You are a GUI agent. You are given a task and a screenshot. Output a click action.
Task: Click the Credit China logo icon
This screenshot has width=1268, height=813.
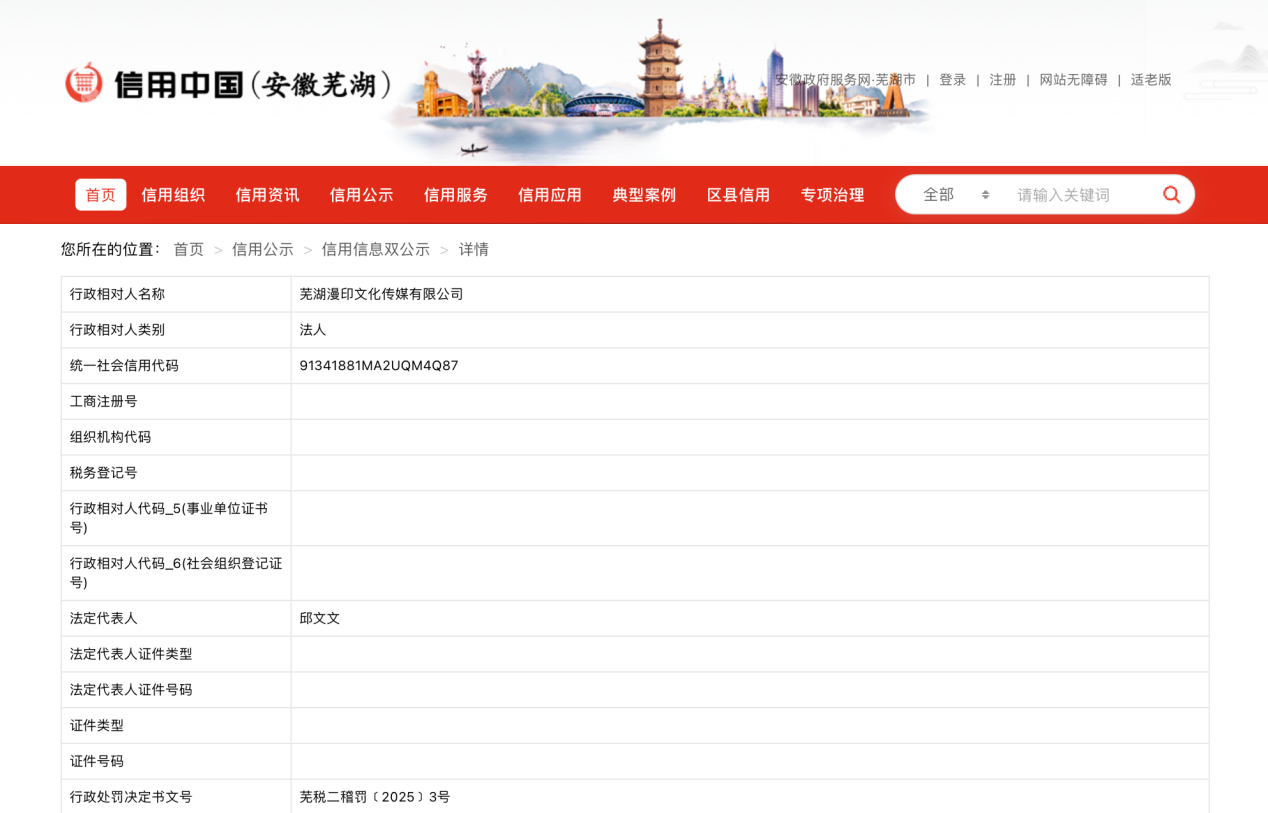(84, 83)
